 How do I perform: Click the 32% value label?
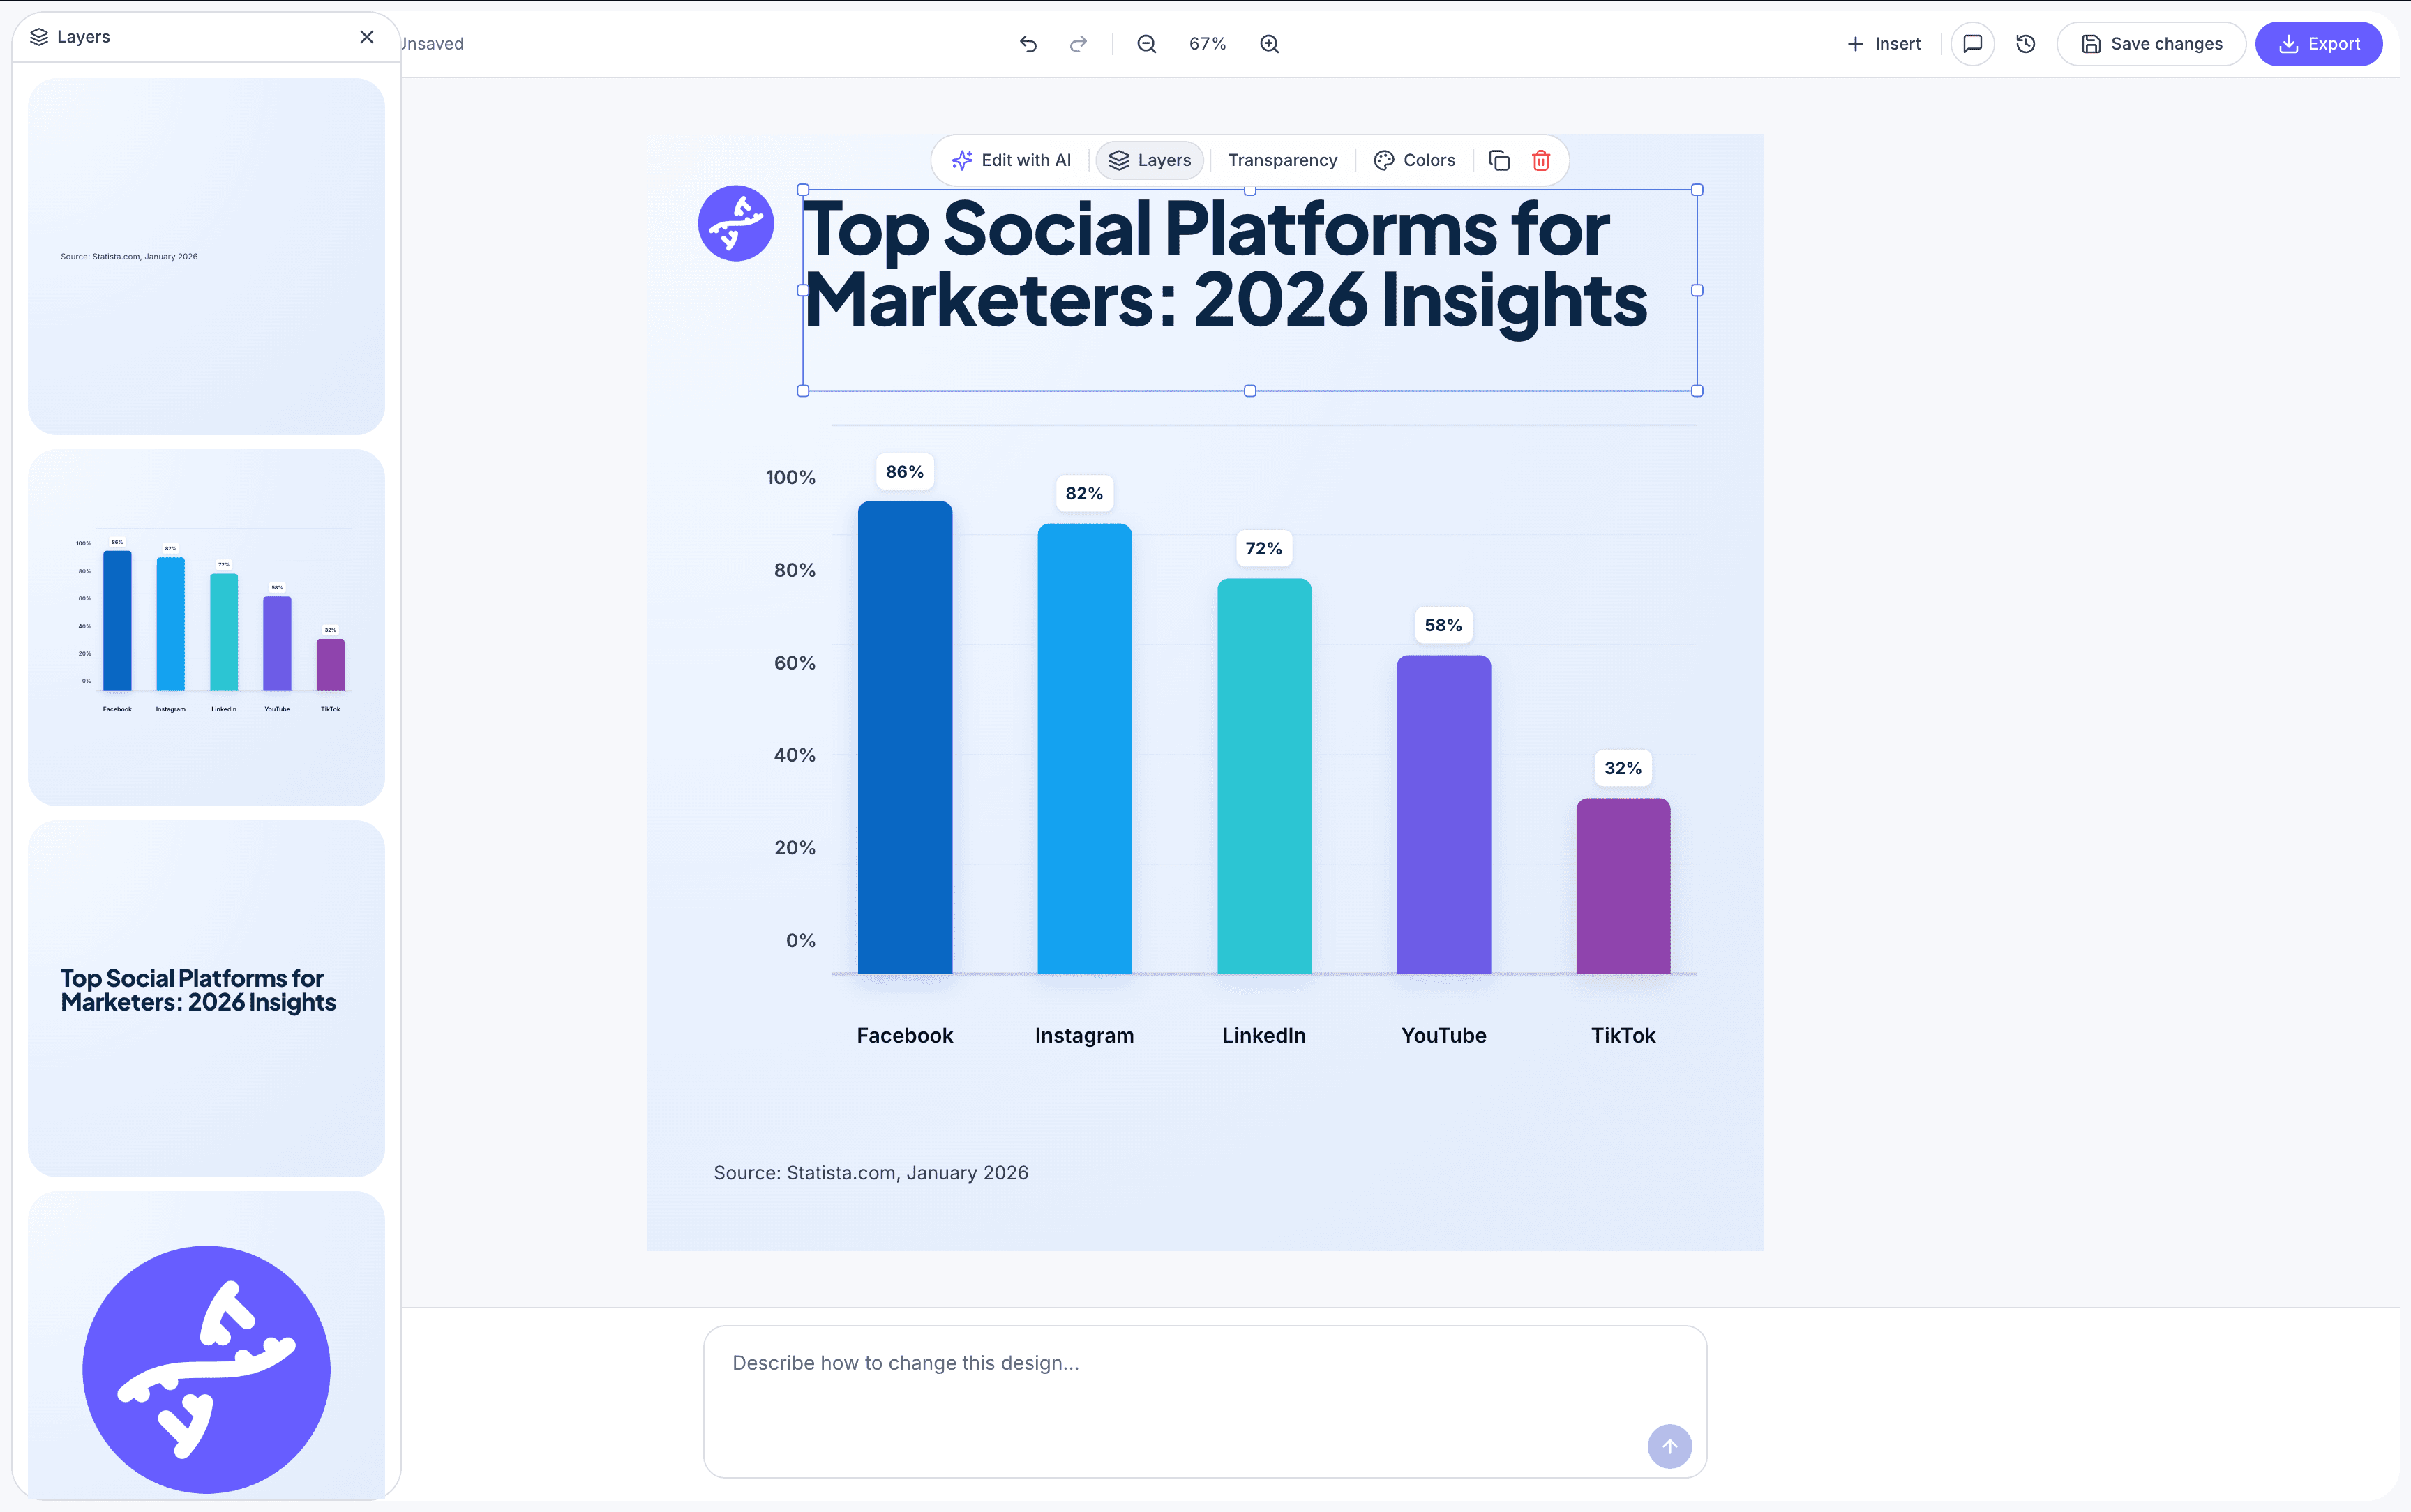[1623, 768]
